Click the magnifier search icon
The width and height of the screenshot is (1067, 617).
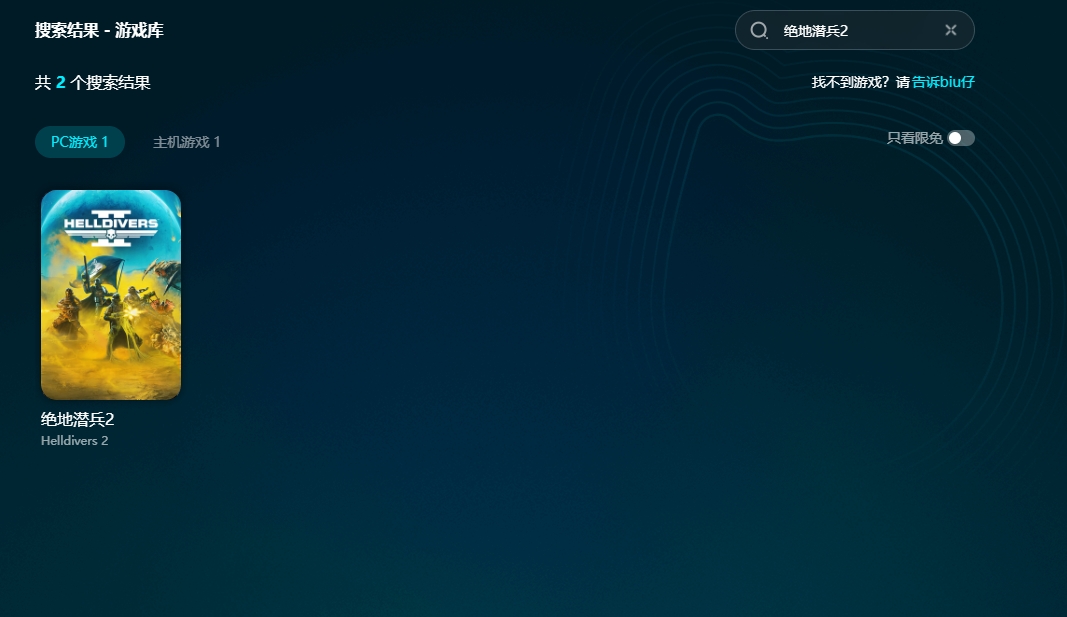759,30
